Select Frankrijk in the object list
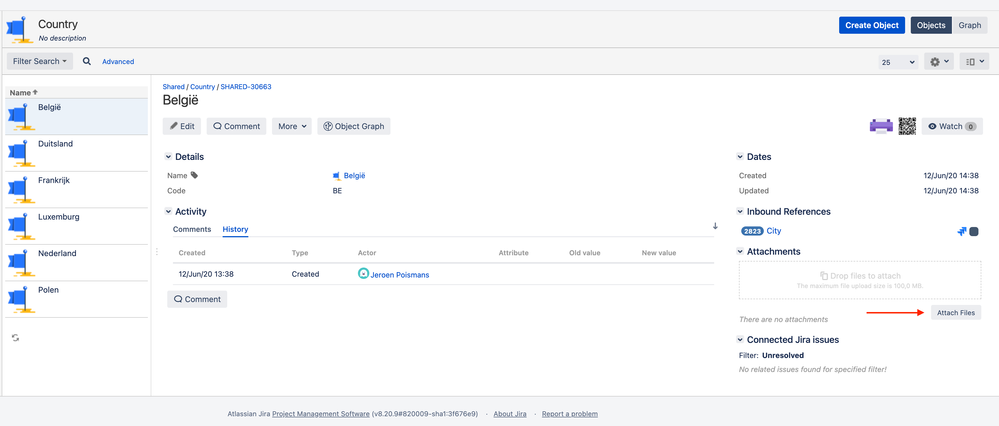Viewport: 999px width, 426px height. click(x=76, y=189)
